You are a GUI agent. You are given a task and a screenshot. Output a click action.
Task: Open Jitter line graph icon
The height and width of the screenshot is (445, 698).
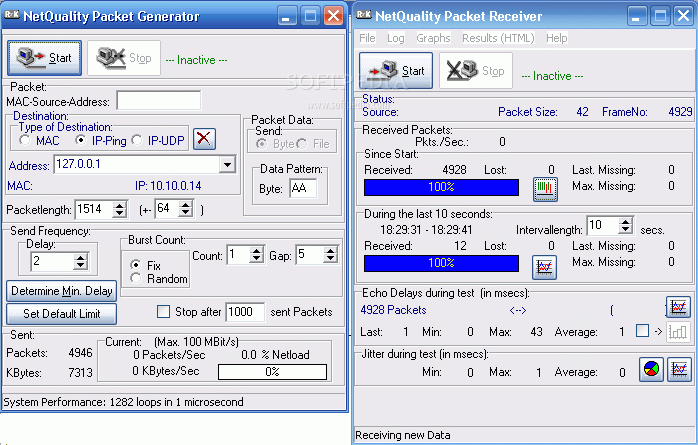679,369
